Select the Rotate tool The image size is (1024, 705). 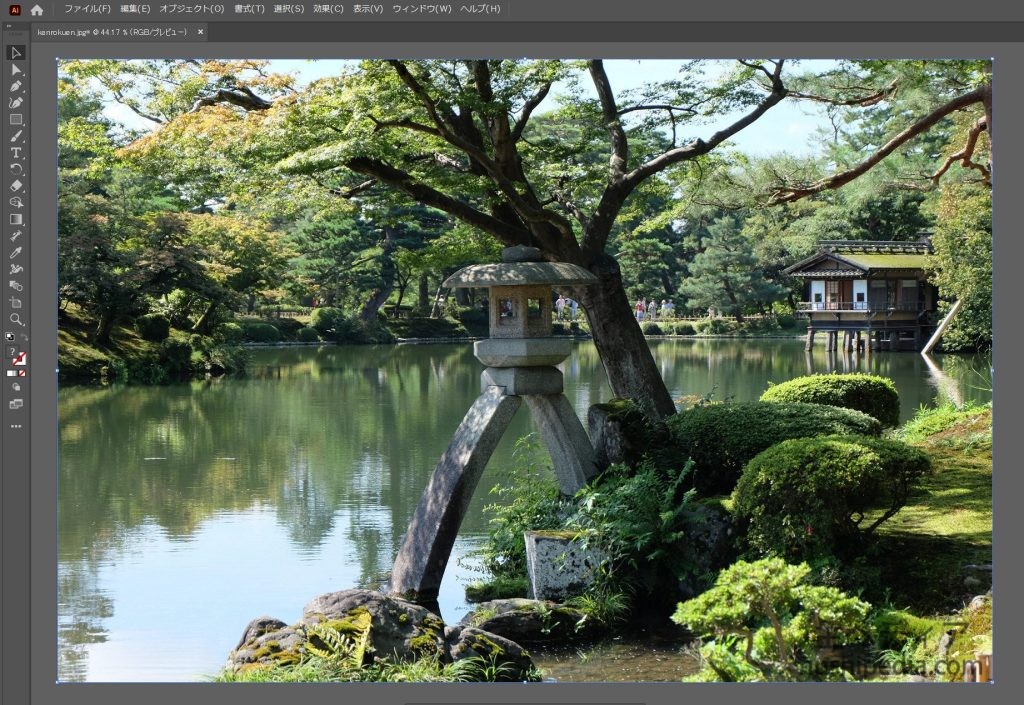point(16,169)
